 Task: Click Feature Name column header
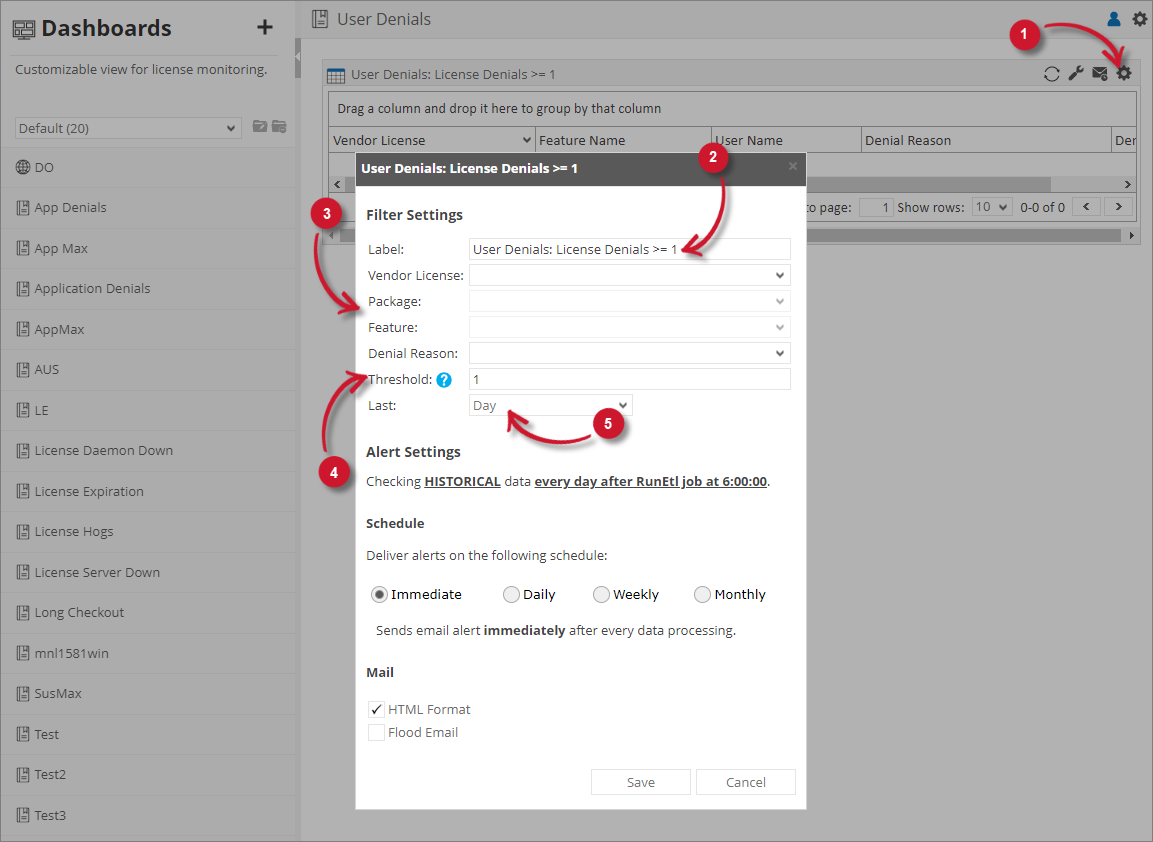pyautogui.click(x=624, y=140)
